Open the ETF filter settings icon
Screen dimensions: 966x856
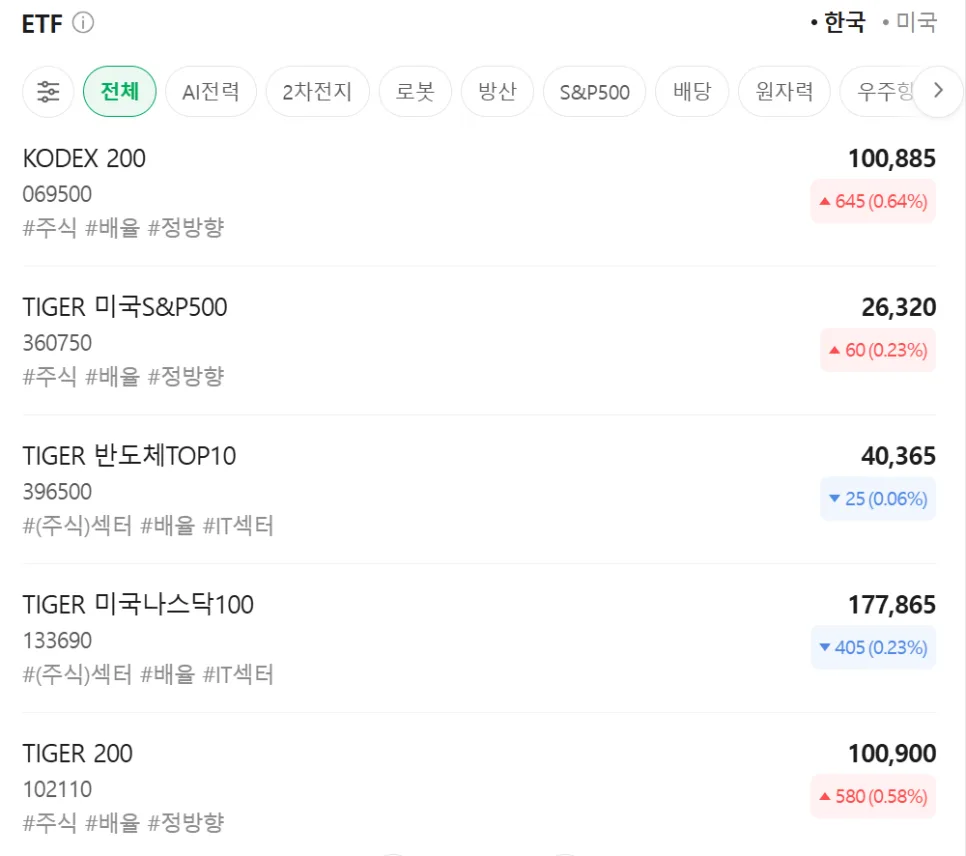48,91
